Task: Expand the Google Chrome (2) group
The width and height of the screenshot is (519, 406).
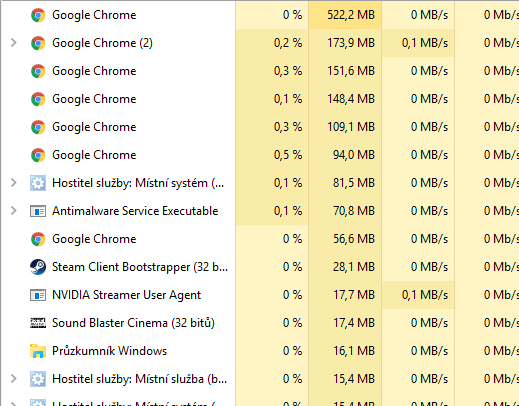Action: pyautogui.click(x=14, y=43)
